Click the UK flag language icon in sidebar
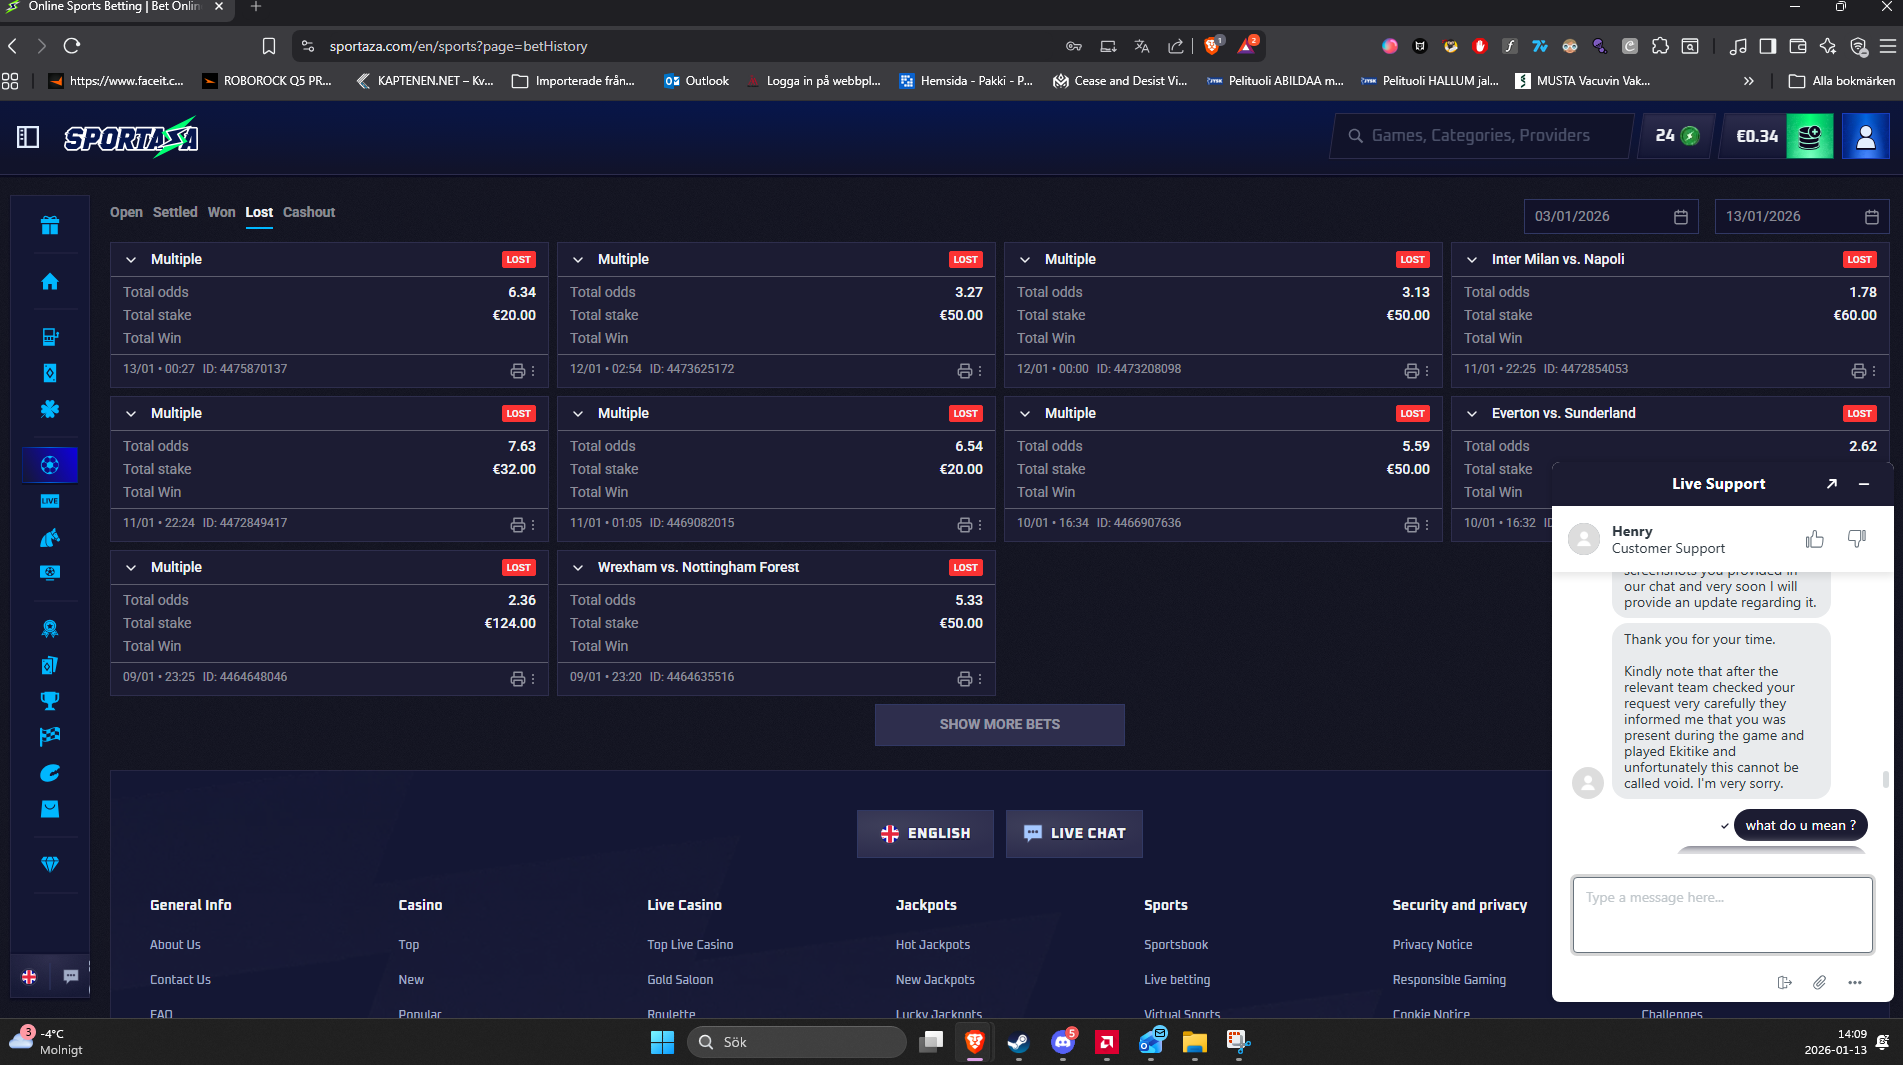This screenshot has height=1065, width=1903. 29,976
